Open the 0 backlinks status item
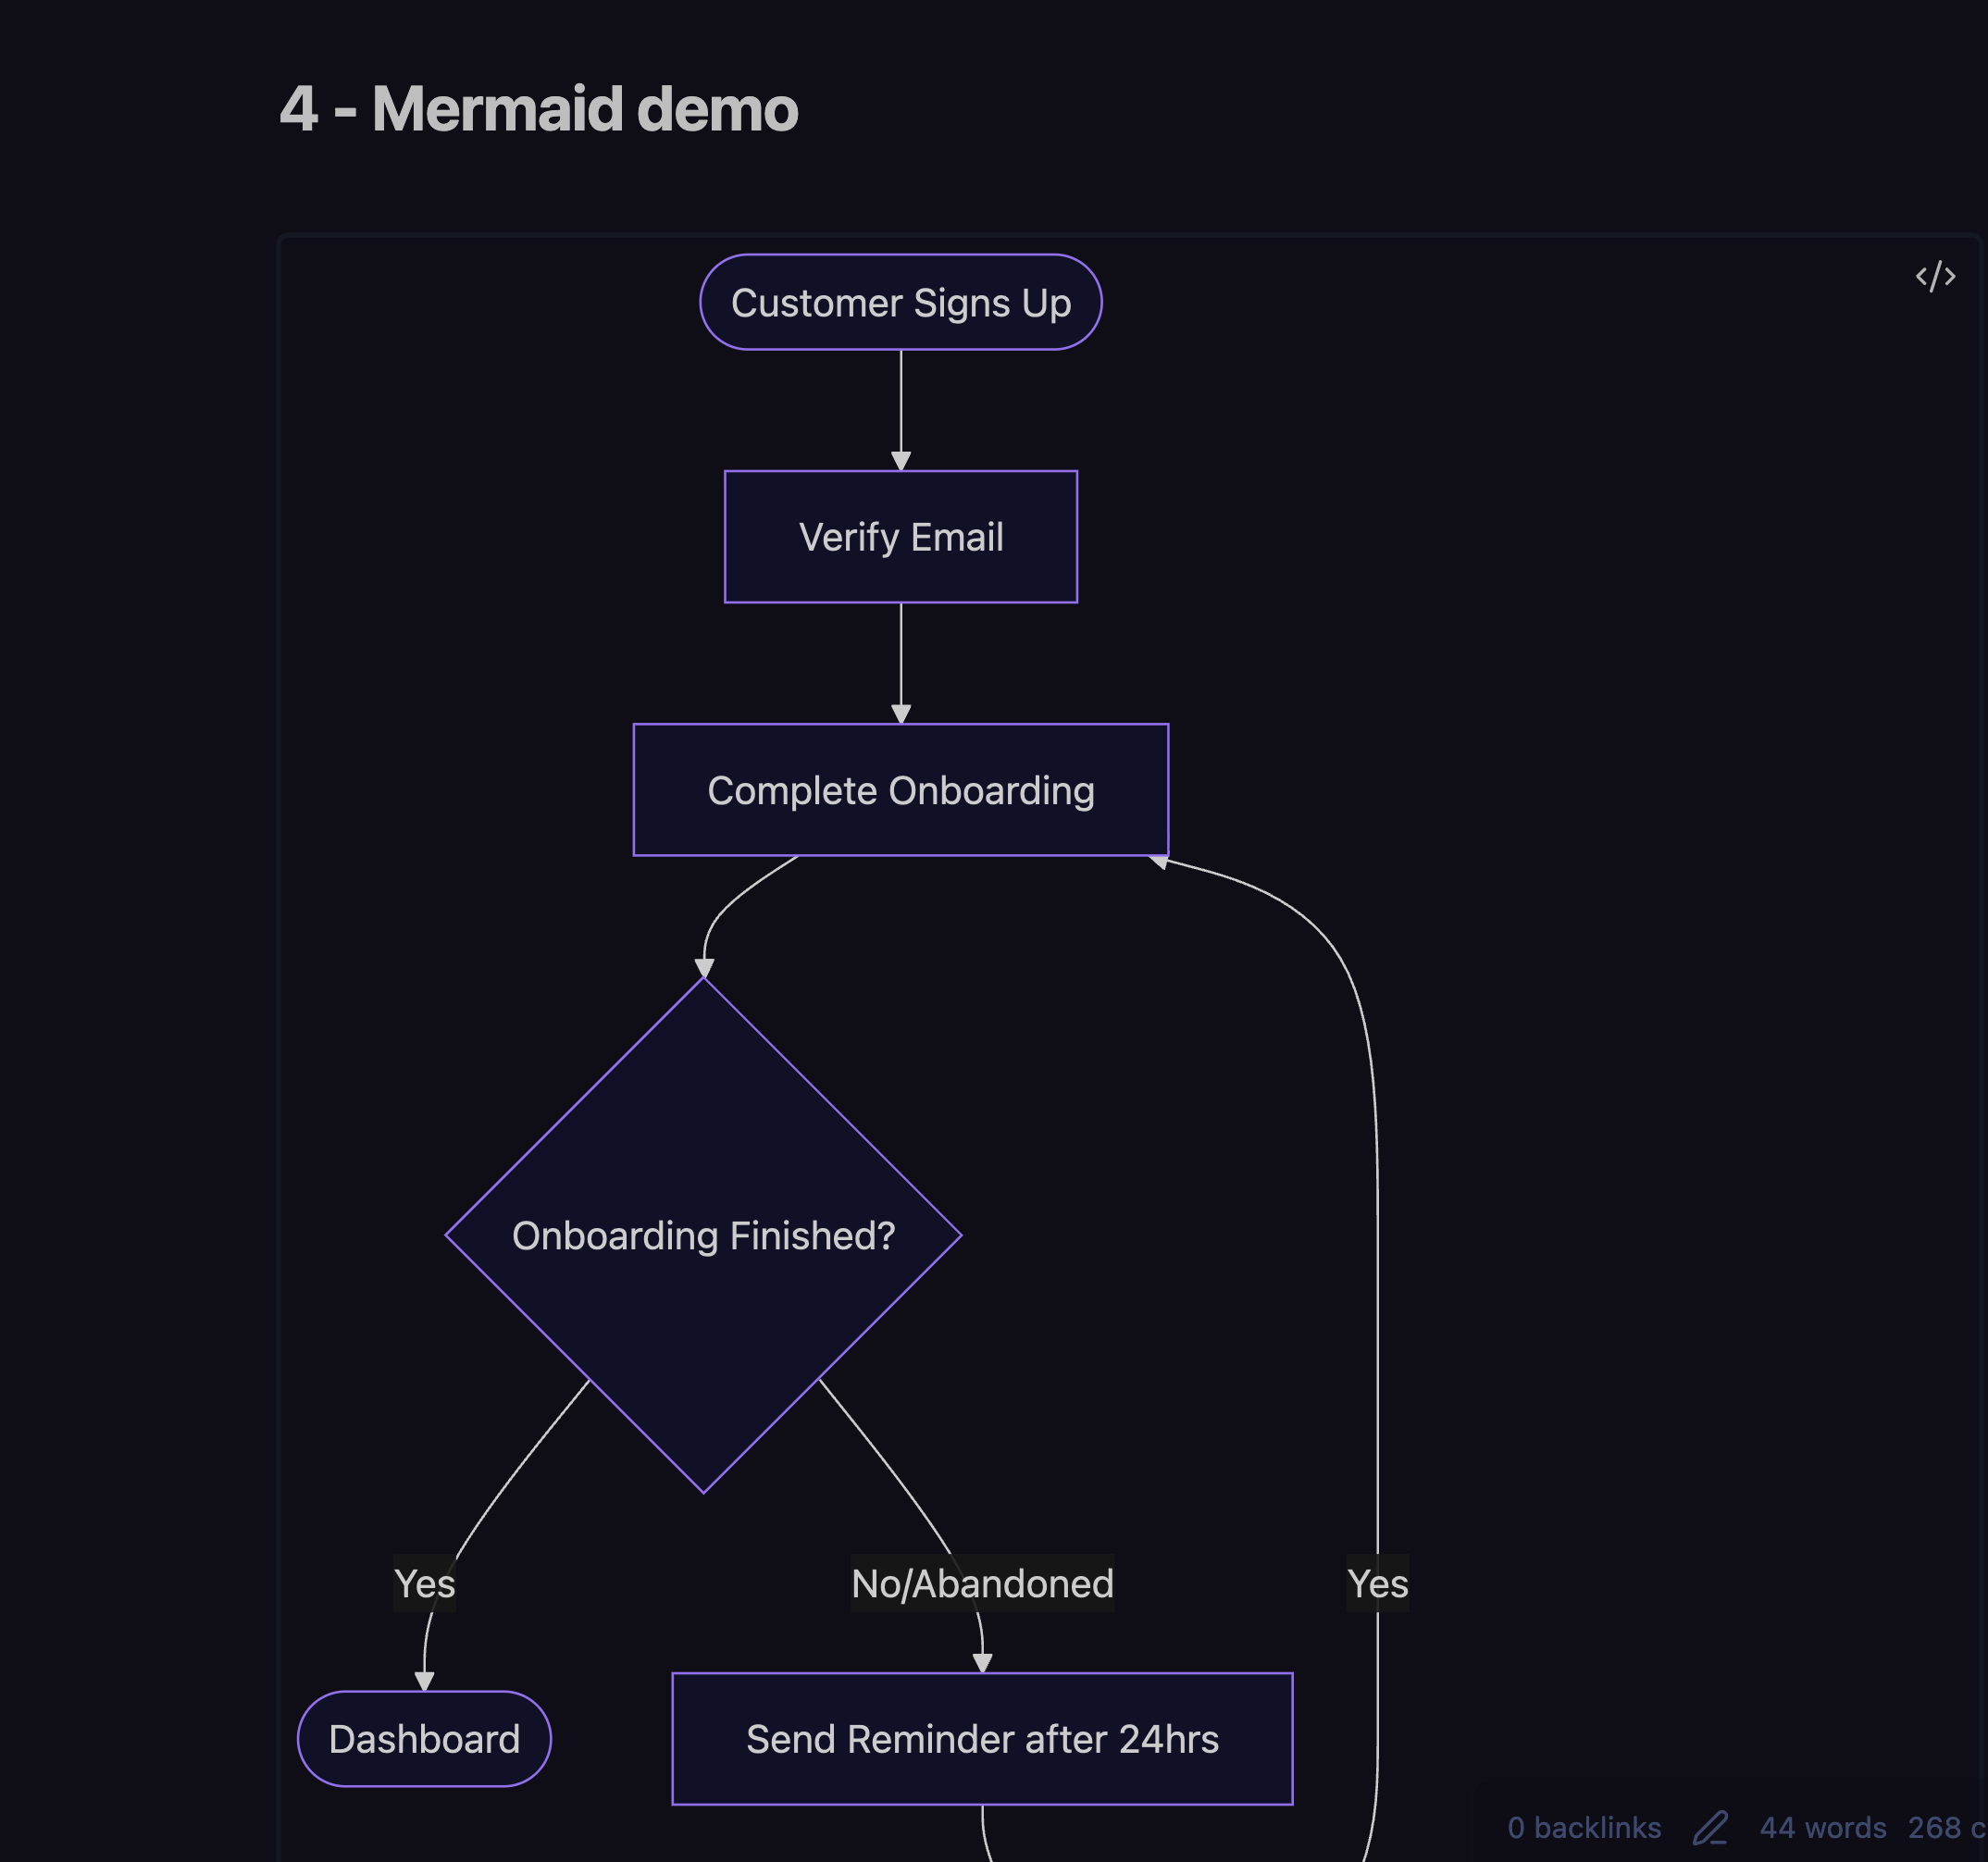 [1584, 1828]
